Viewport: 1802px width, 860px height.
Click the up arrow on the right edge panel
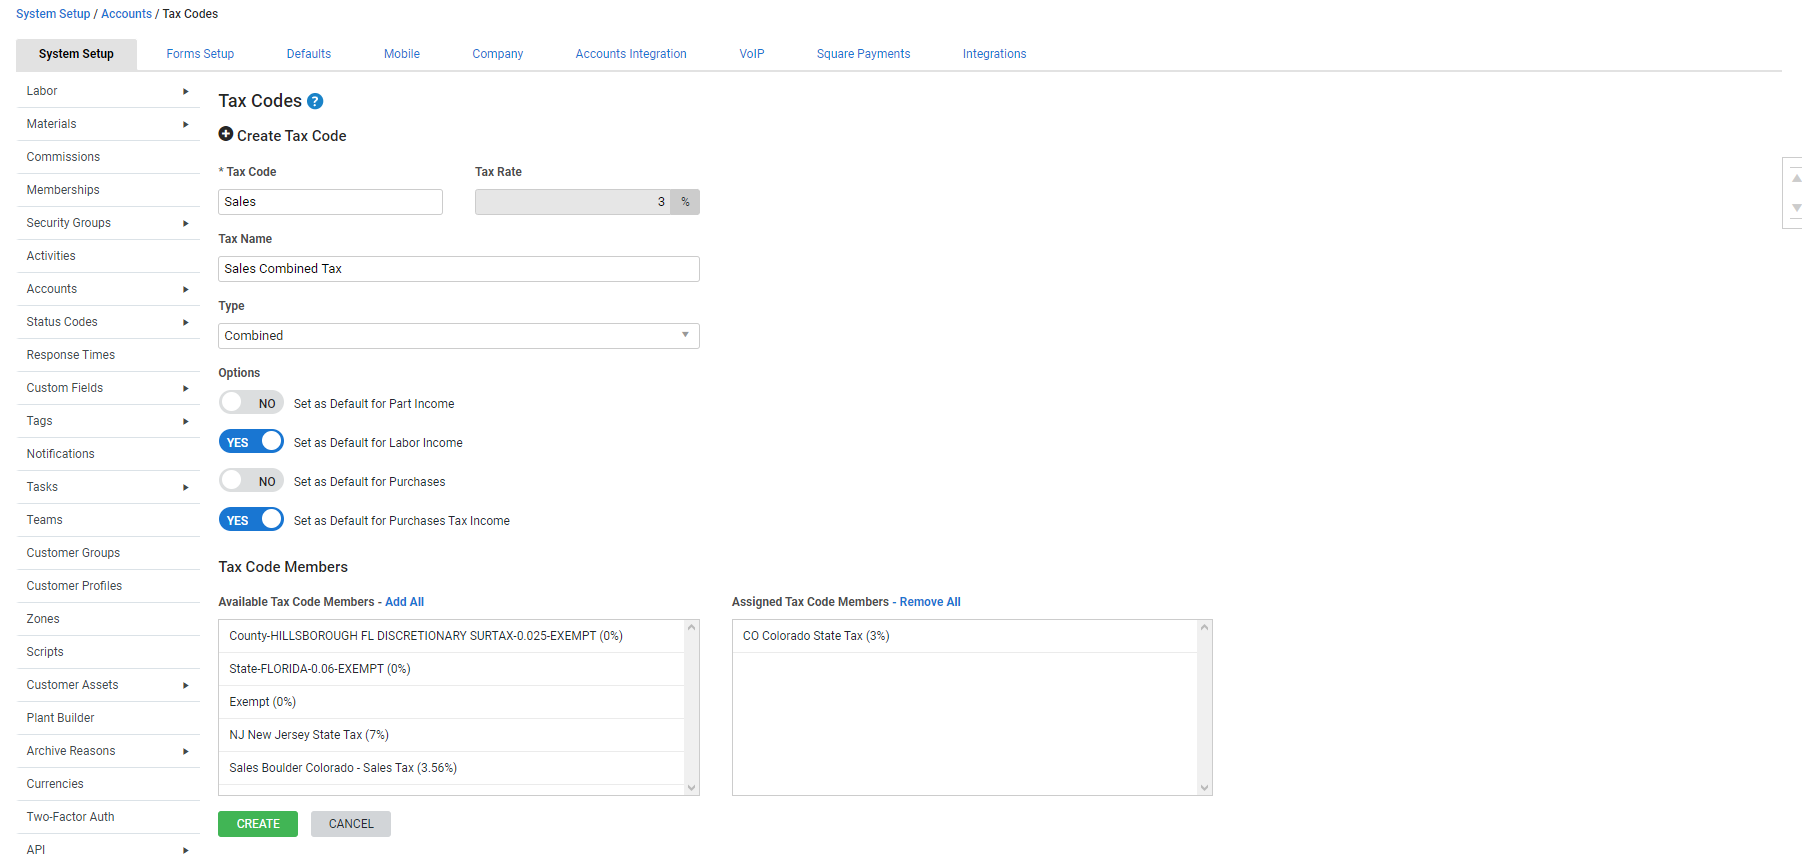1796,178
